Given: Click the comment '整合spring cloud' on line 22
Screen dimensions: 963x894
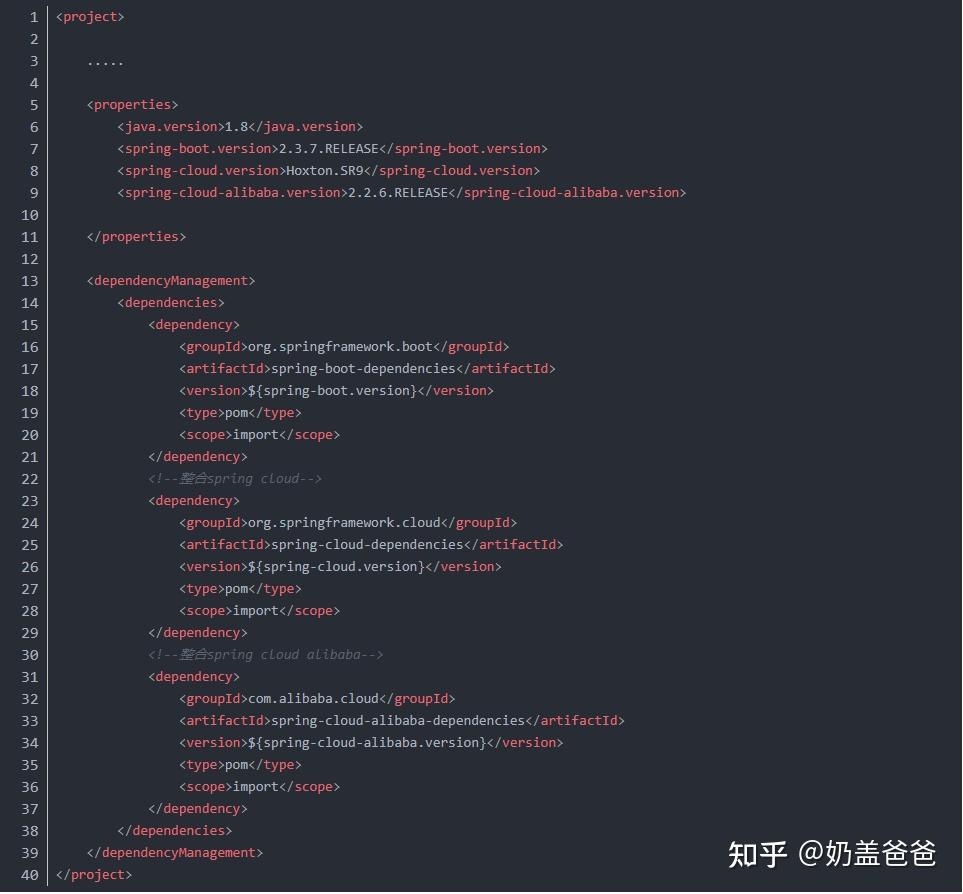Looking at the screenshot, I should [x=235, y=480].
